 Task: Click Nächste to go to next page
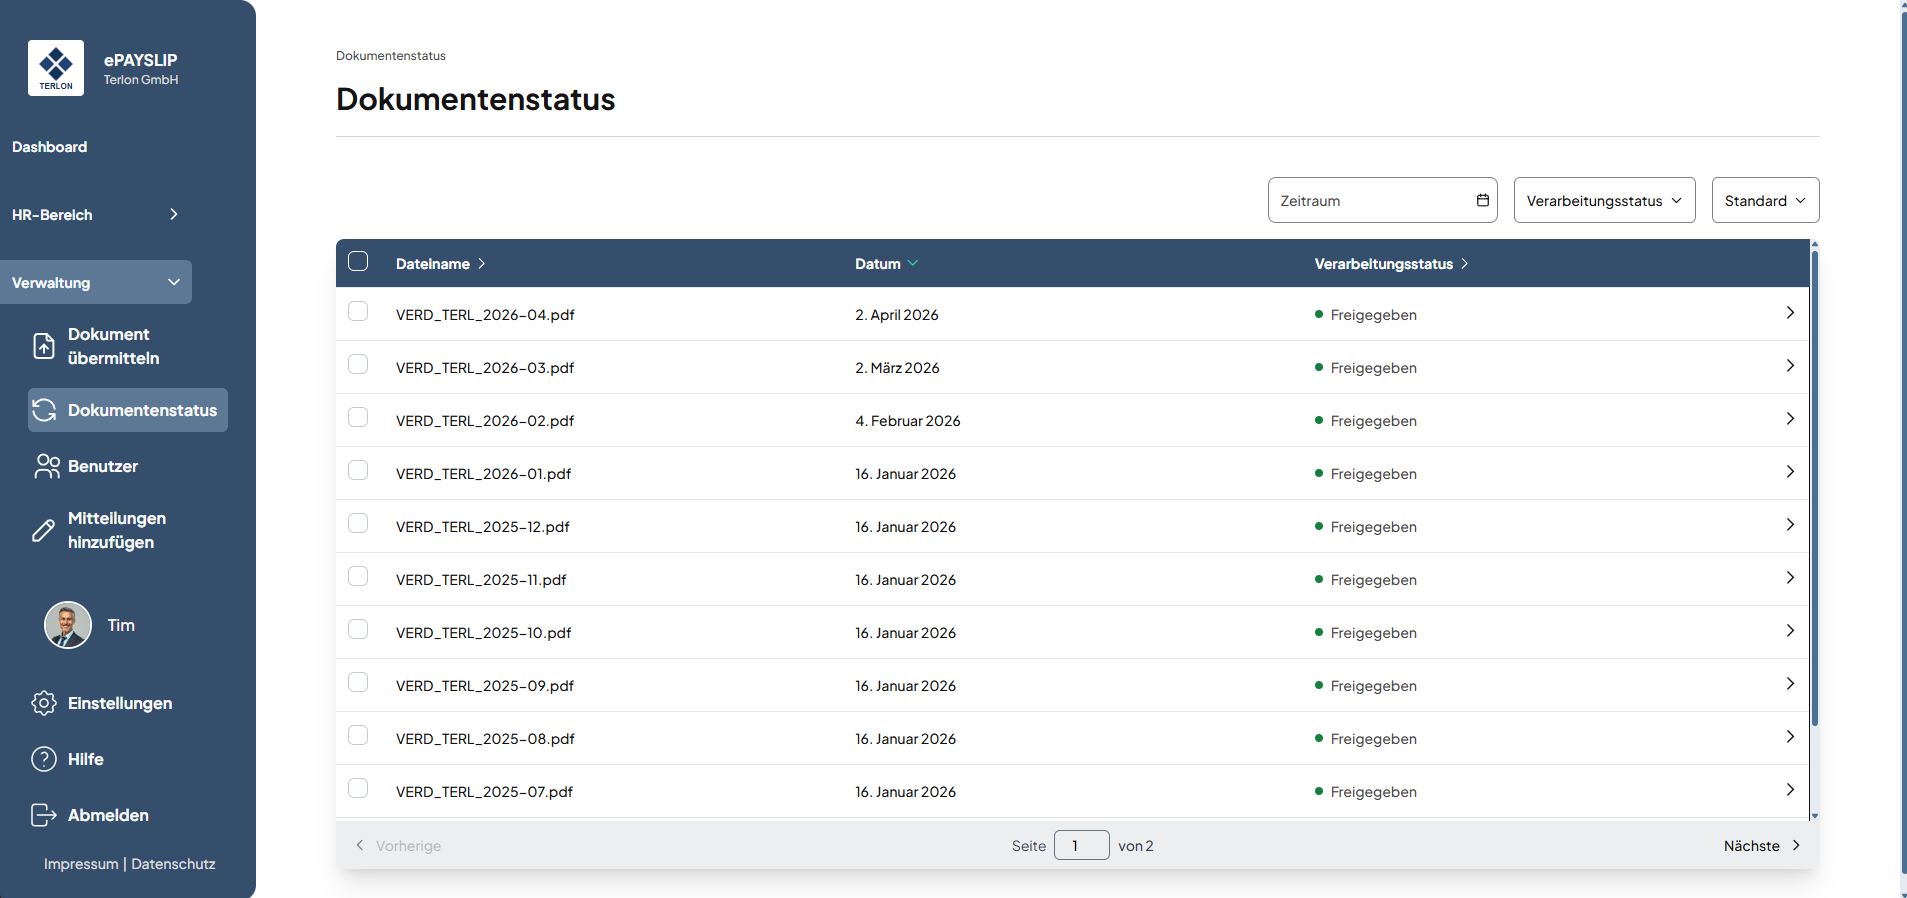click(1761, 845)
